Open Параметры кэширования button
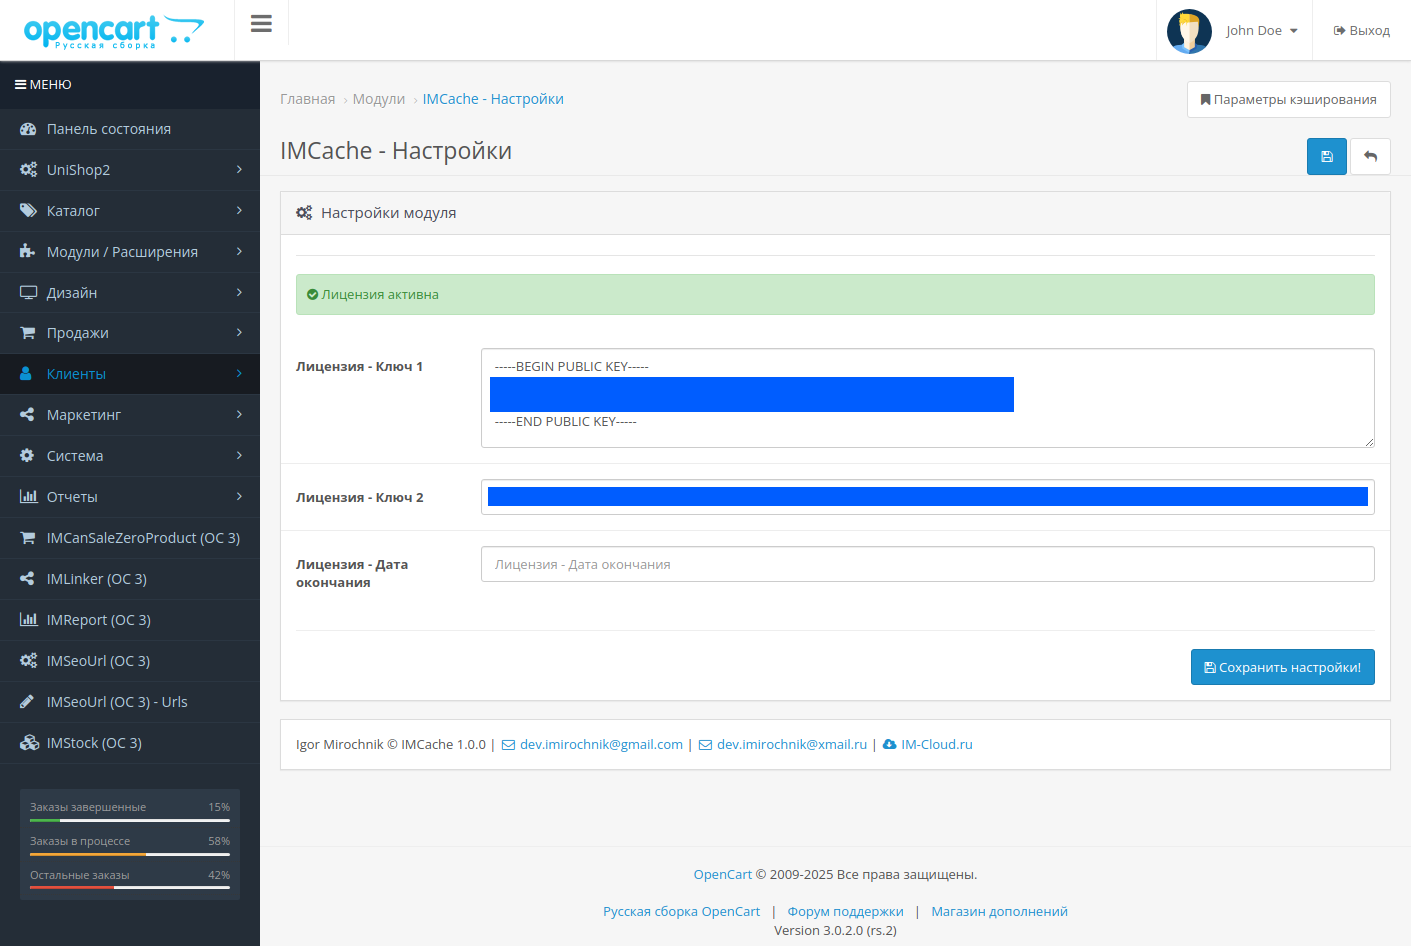This screenshot has width=1411, height=946. (1288, 100)
